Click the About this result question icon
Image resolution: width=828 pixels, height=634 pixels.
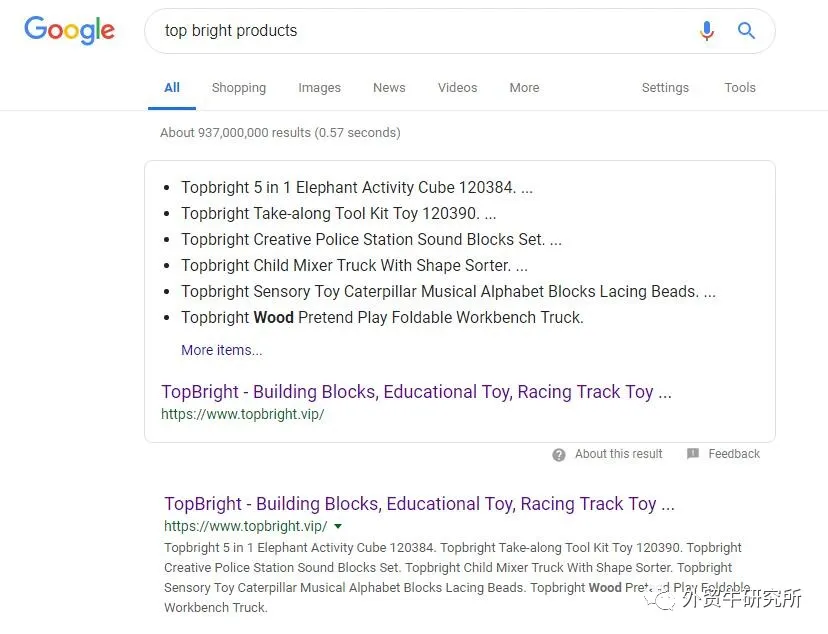pyautogui.click(x=559, y=454)
